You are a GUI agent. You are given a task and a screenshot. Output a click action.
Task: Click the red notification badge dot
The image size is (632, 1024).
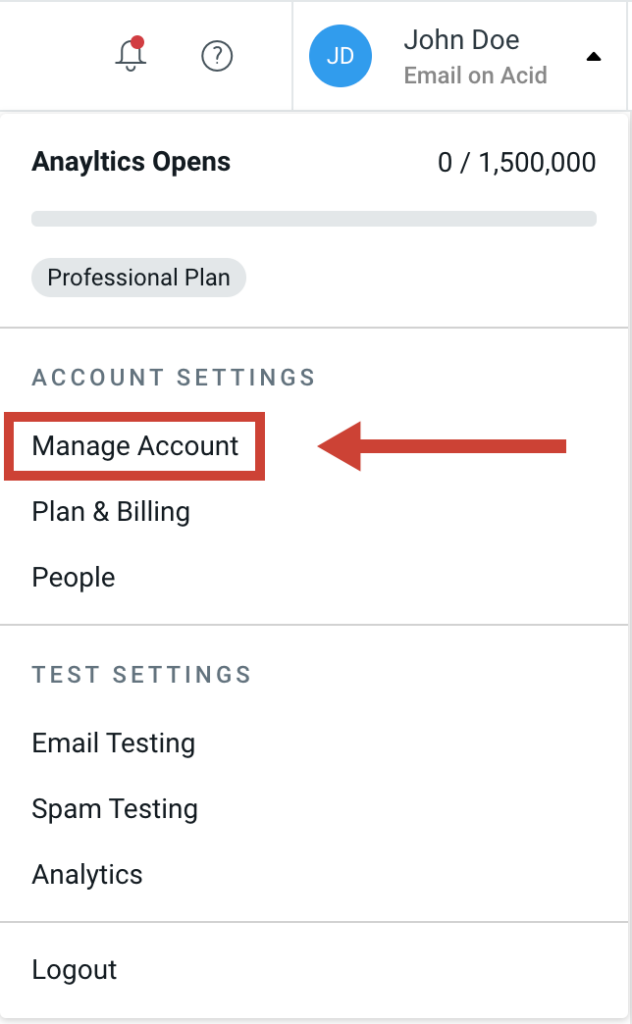137,43
